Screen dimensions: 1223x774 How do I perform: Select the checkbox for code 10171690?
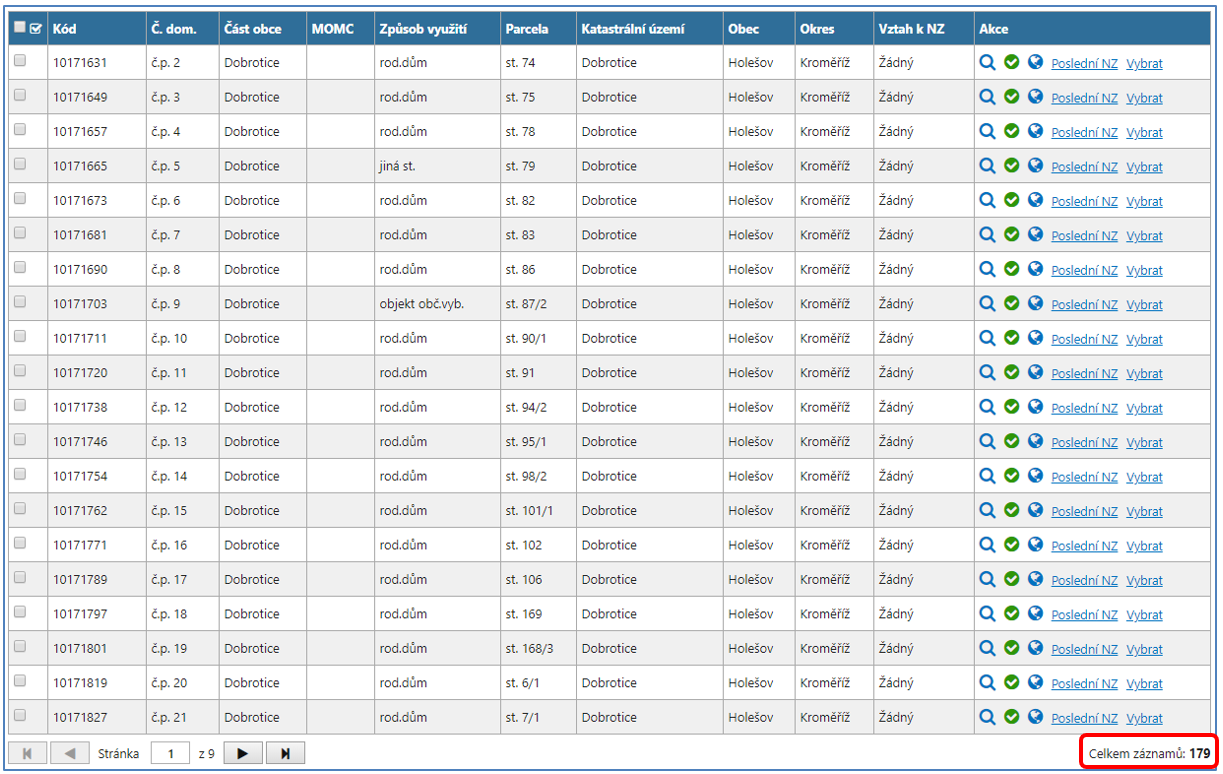20,268
